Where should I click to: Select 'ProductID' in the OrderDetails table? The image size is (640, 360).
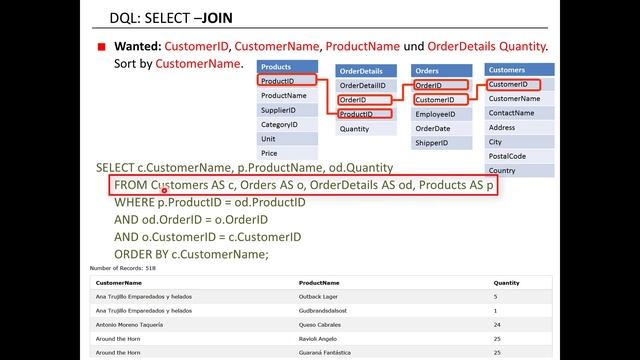[x=365, y=114]
